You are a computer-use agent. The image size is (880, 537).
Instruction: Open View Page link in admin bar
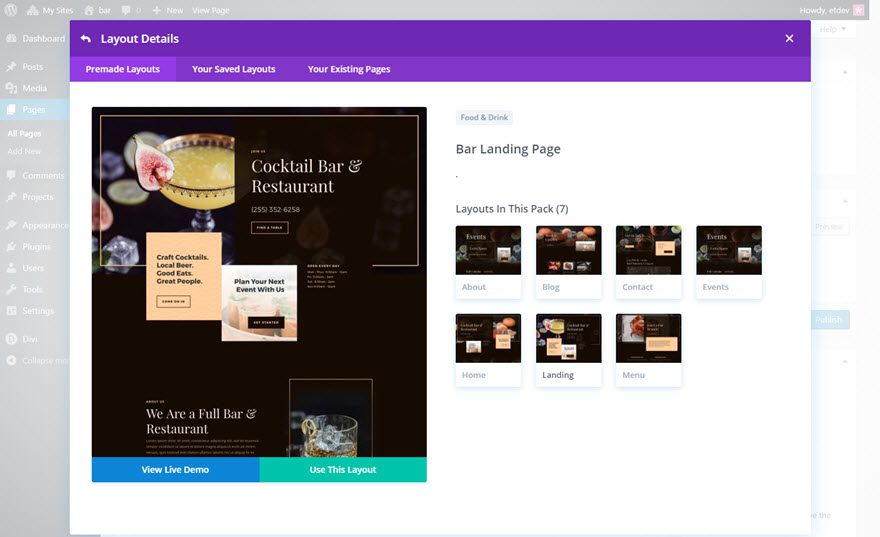pos(210,10)
